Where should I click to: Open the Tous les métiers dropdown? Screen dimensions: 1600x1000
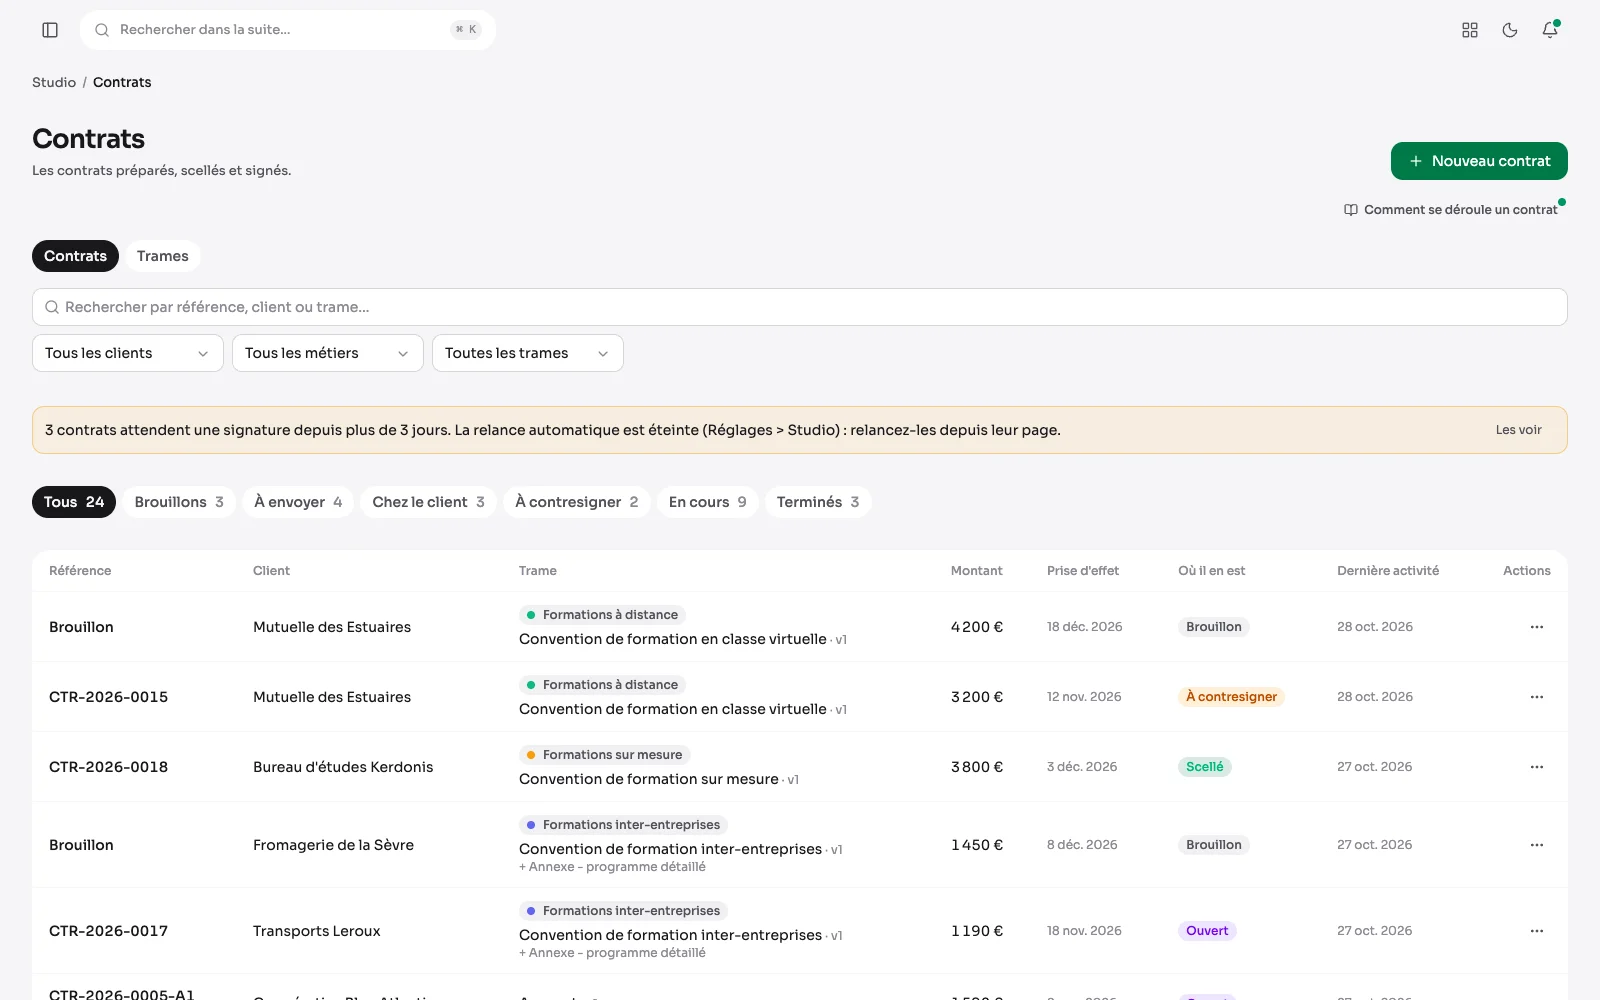click(328, 353)
